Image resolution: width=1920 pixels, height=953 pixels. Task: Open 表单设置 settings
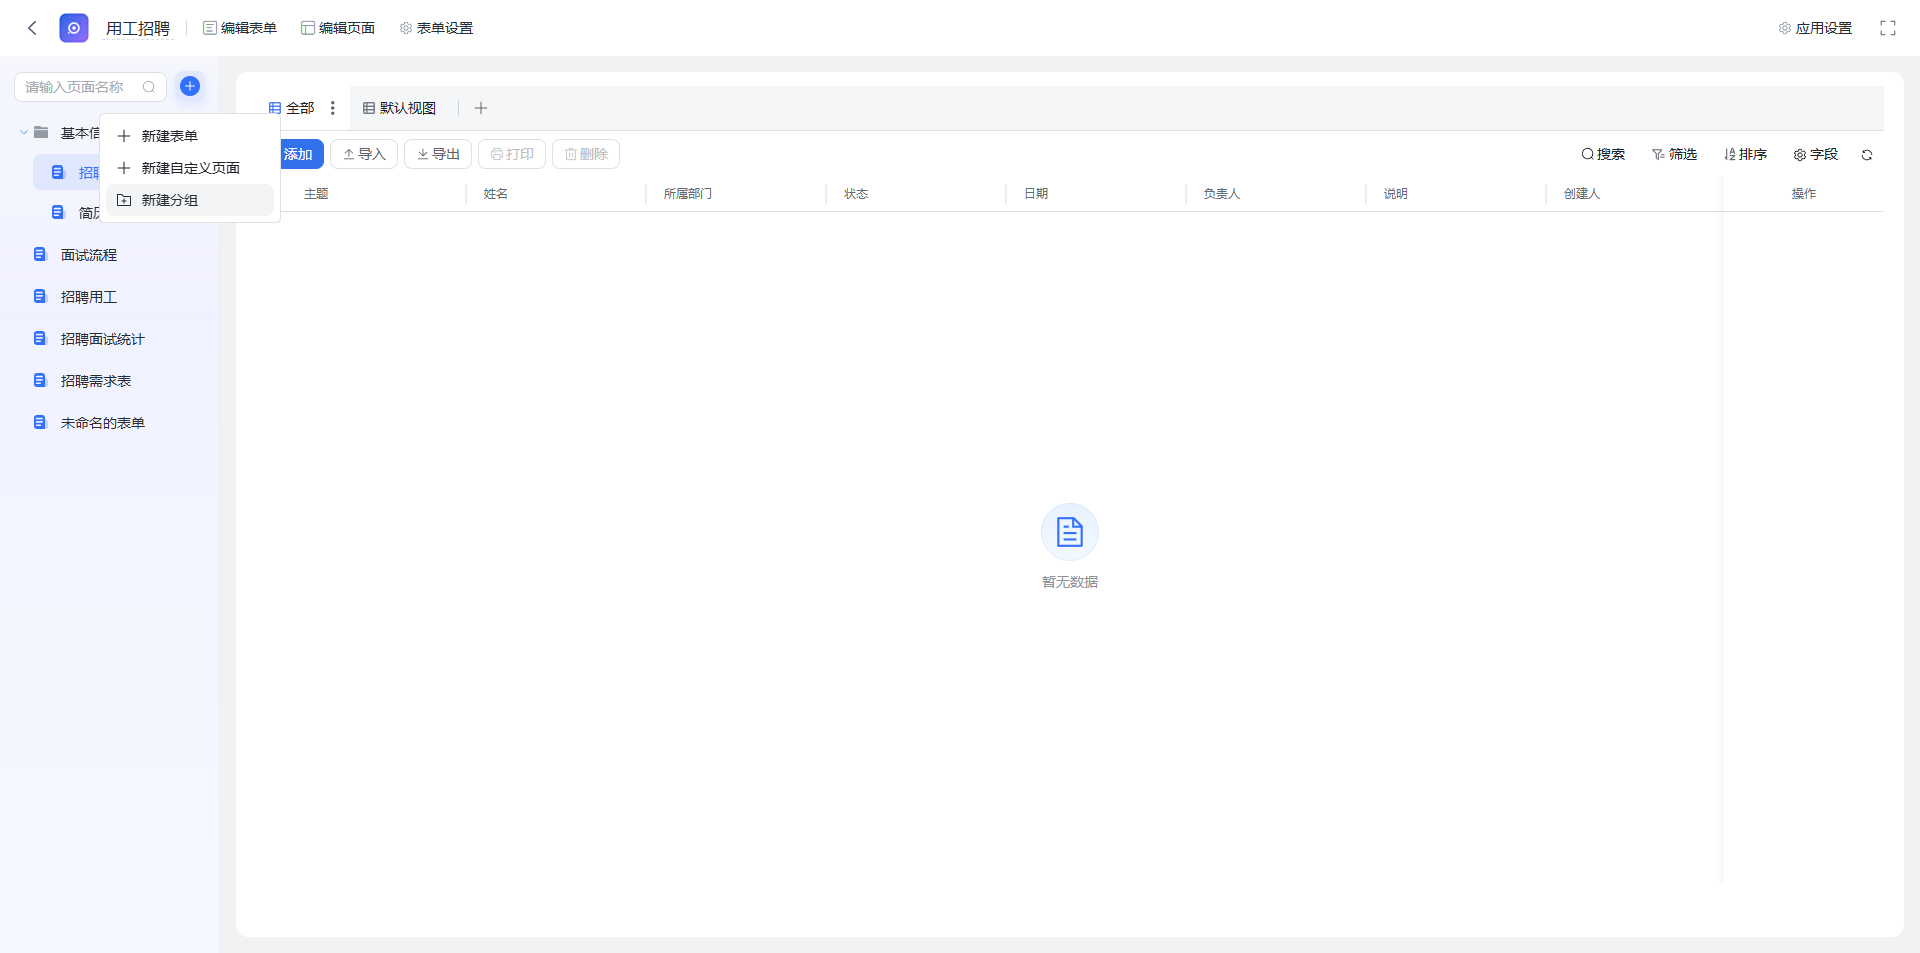coord(437,28)
